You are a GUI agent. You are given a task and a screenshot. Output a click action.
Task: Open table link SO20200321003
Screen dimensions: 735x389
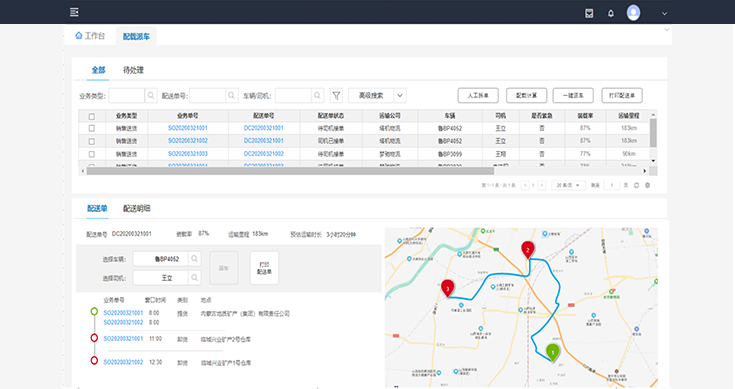point(188,154)
